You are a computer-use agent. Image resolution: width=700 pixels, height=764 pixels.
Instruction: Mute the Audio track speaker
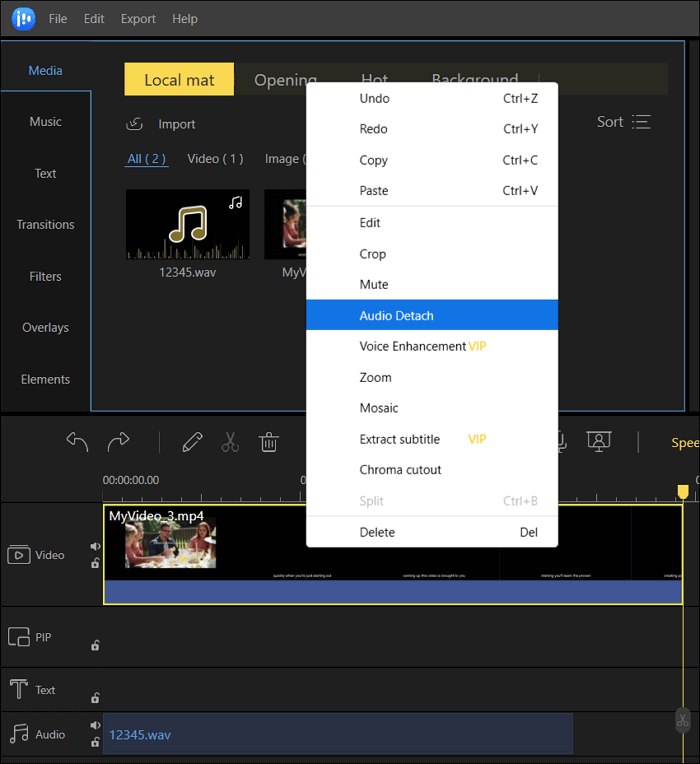click(x=95, y=725)
